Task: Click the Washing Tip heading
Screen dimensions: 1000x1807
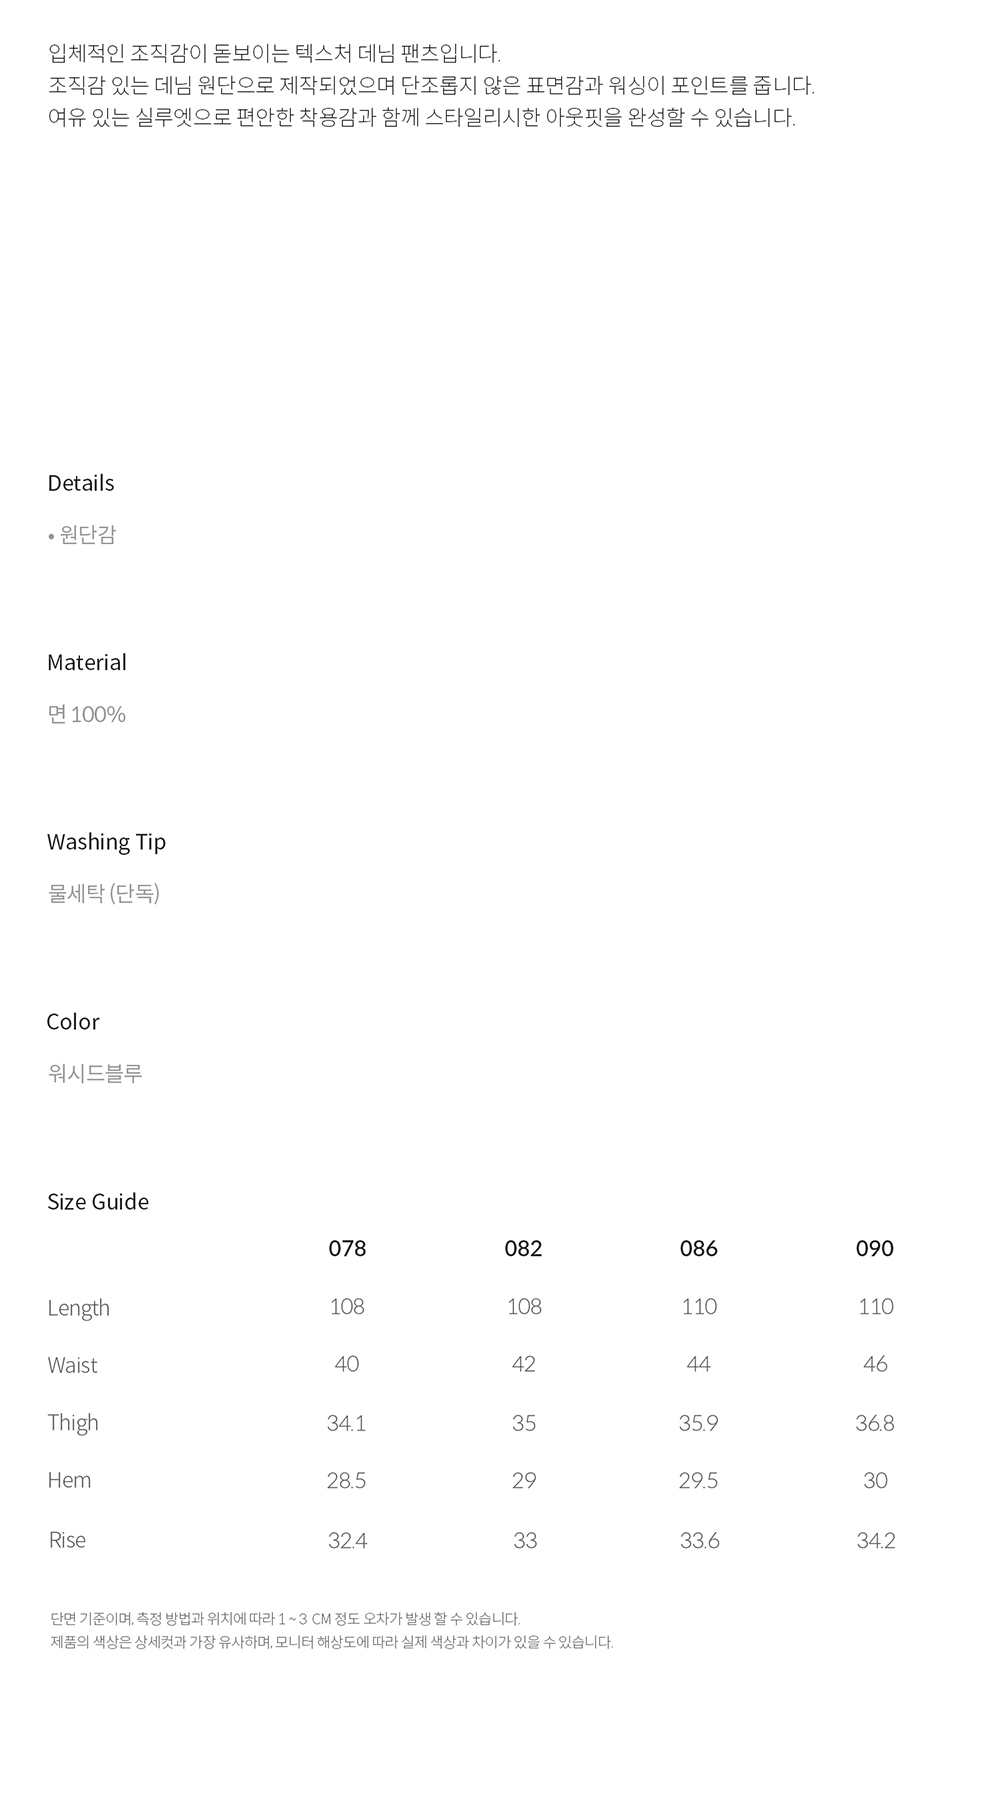Action: [x=106, y=842]
